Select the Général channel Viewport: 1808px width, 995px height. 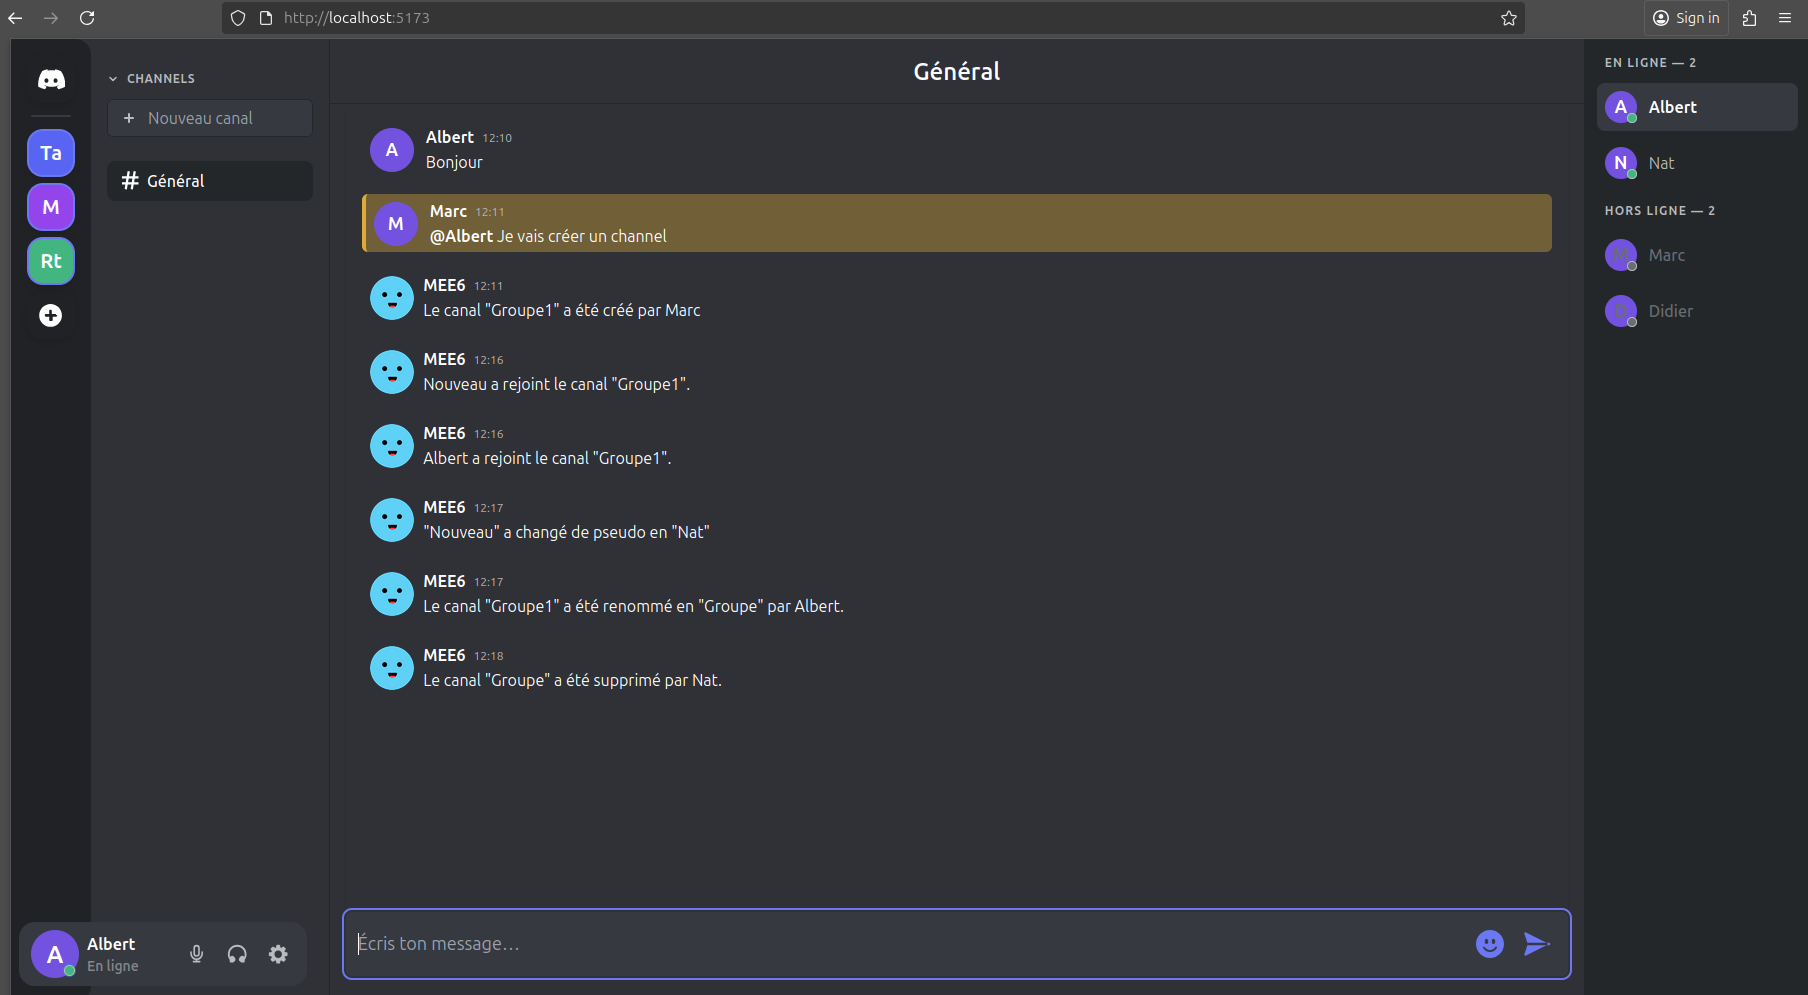pyautogui.click(x=210, y=181)
